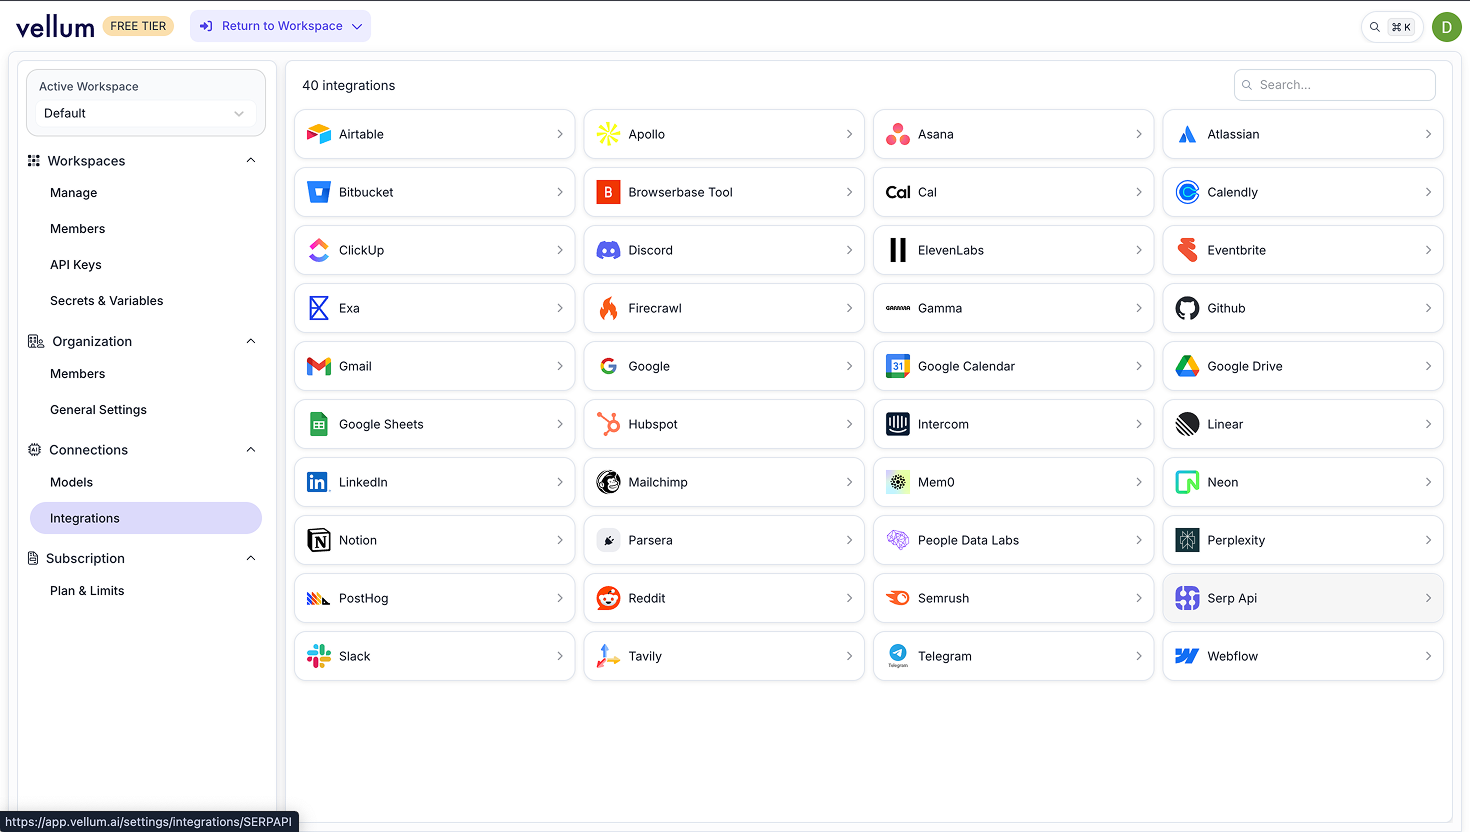The width and height of the screenshot is (1470, 832).
Task: Click the FREE TIER badge
Action: (x=138, y=26)
